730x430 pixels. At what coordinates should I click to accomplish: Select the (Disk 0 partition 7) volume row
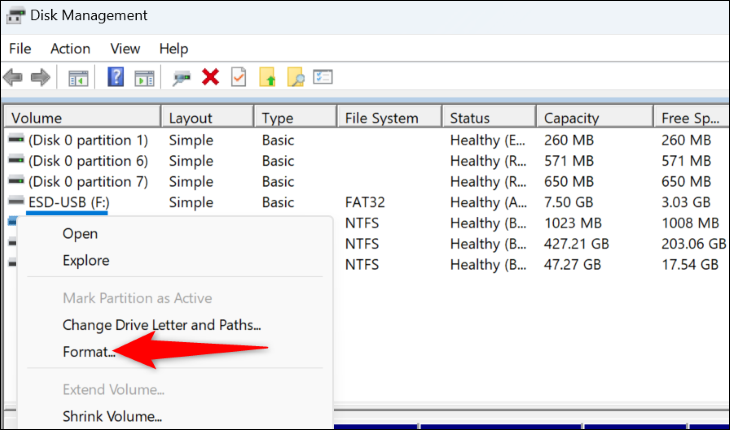tap(88, 181)
